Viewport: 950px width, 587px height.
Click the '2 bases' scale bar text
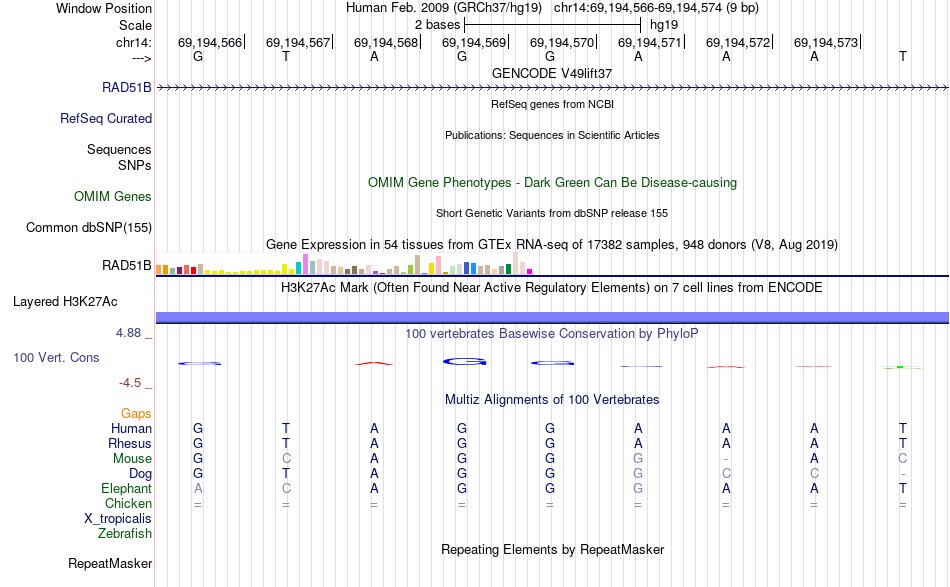[x=437, y=25]
